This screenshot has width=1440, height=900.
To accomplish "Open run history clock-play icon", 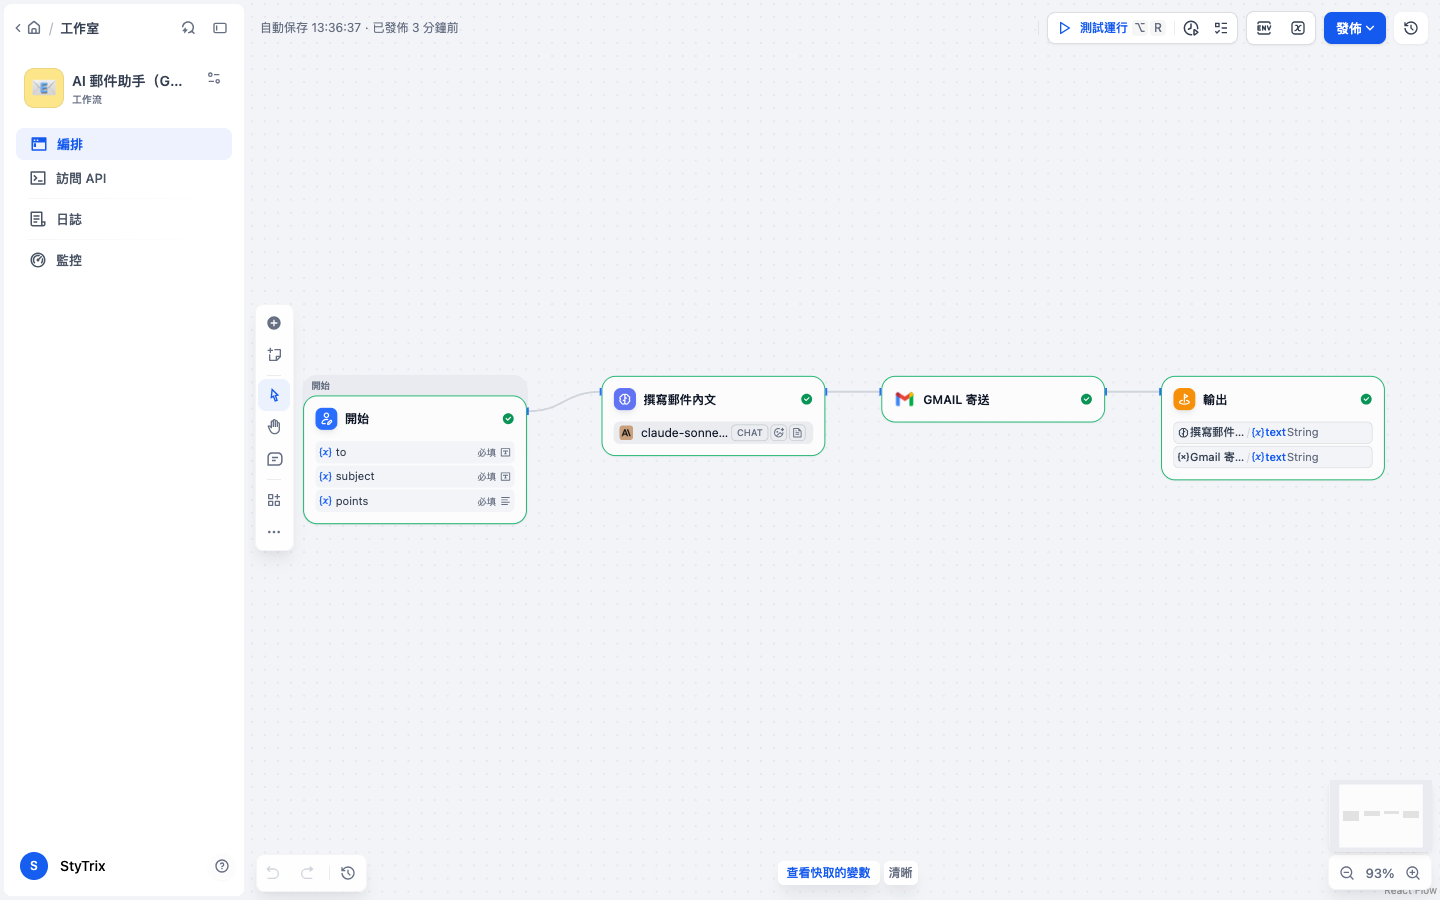I will tap(1191, 28).
